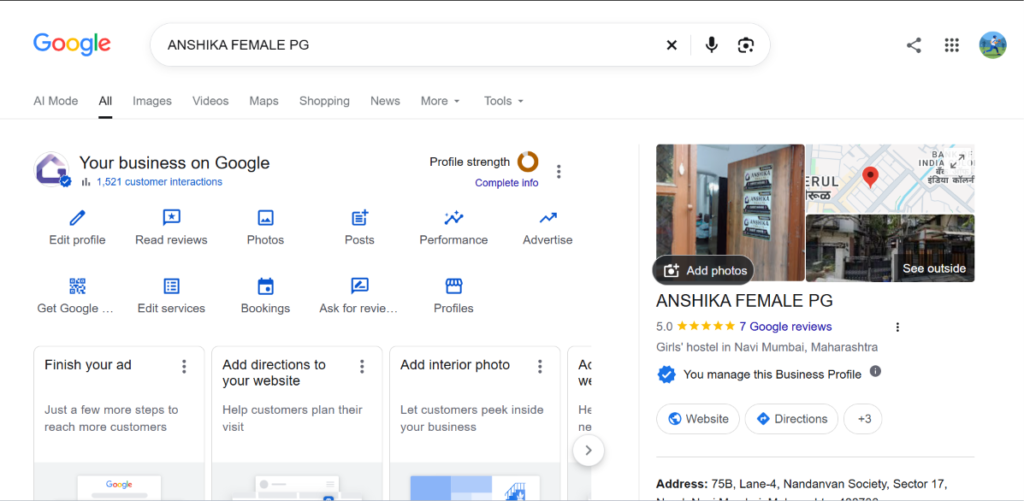Expand the More search filter dropdown
The width and height of the screenshot is (1024, 501).
(x=440, y=101)
